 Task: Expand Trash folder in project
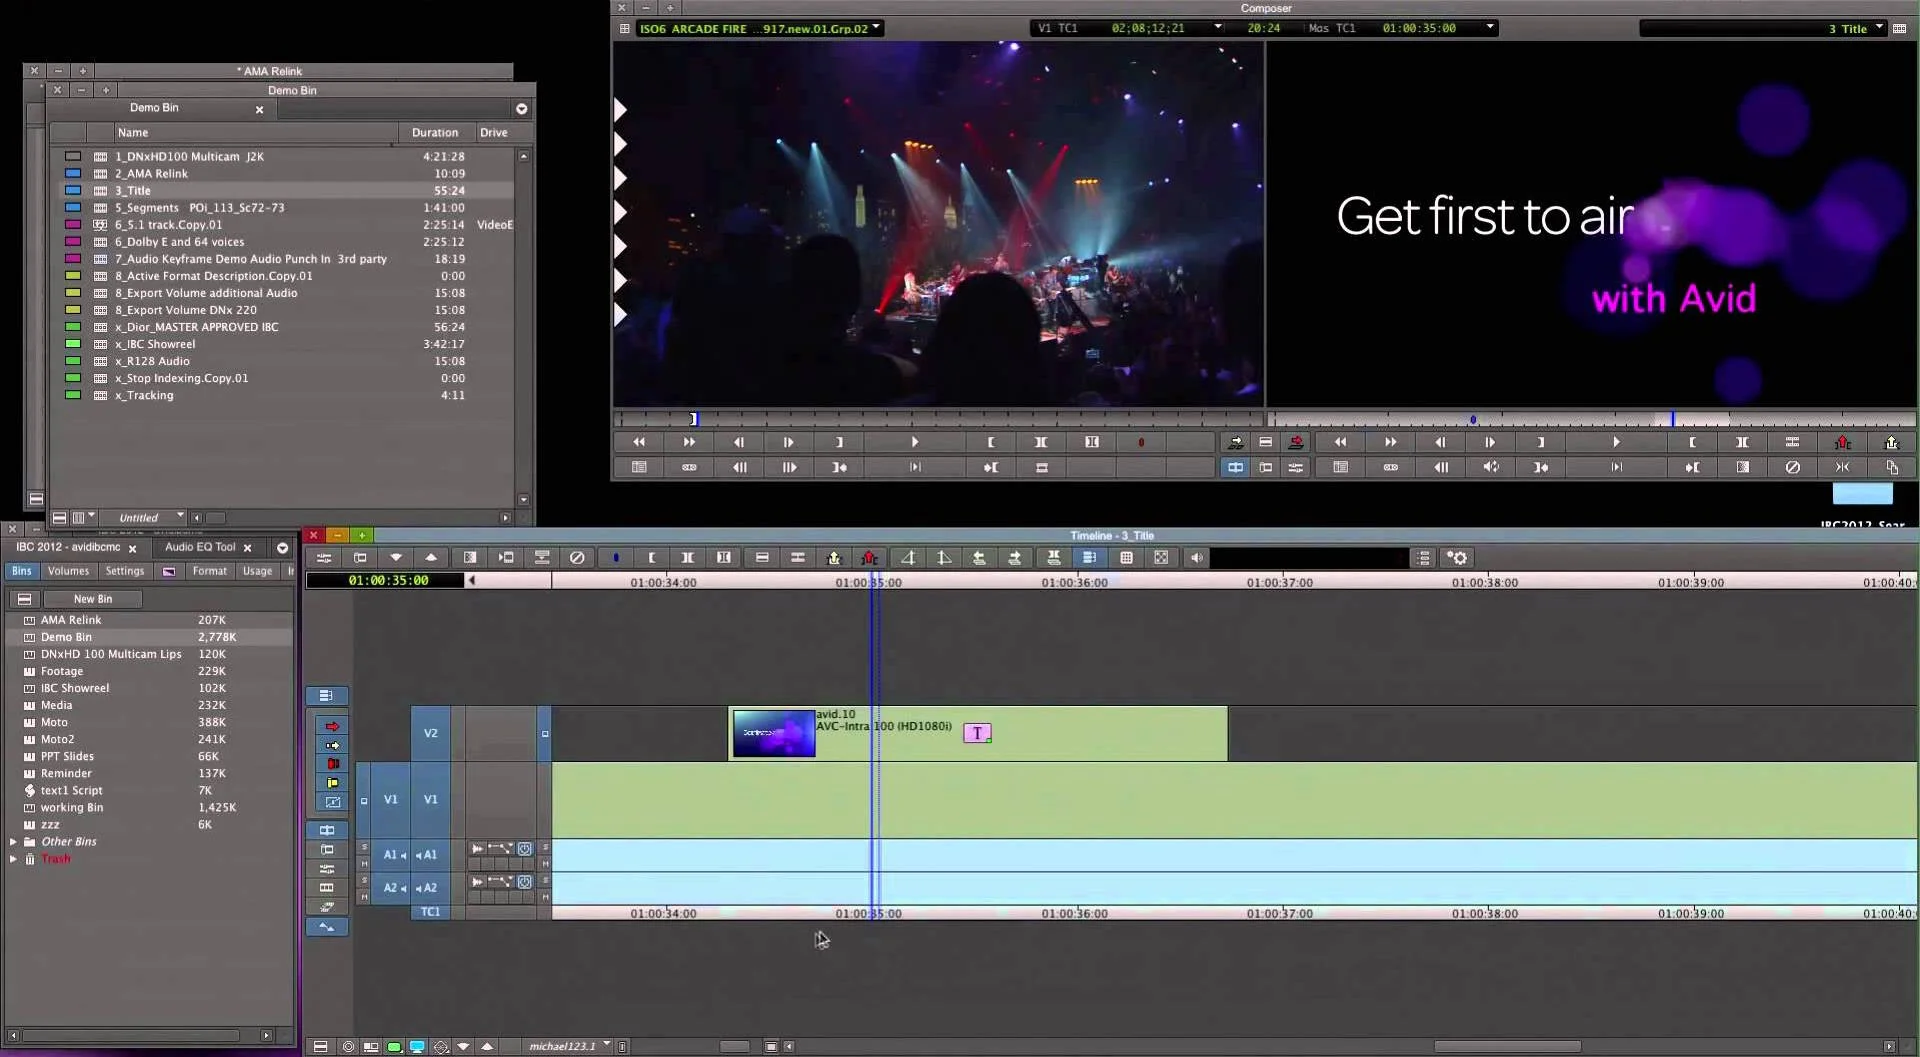(13, 859)
